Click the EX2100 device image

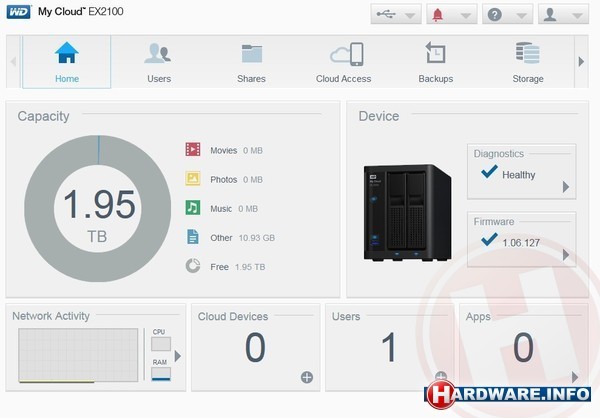coord(408,213)
